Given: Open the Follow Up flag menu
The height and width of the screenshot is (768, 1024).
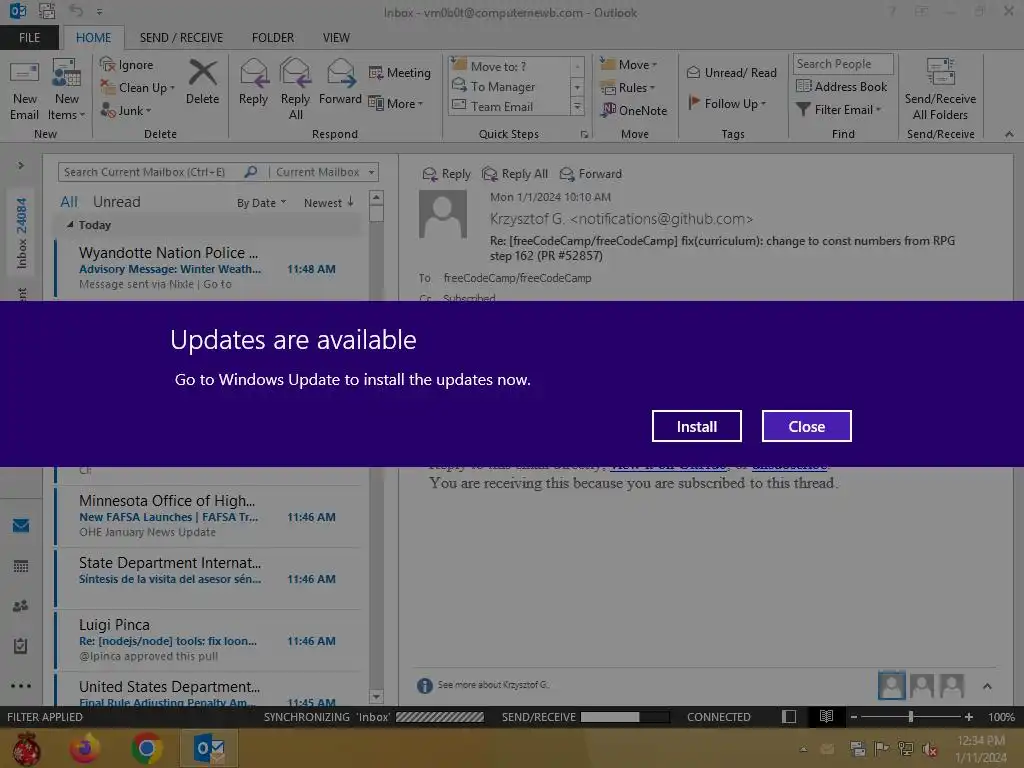Looking at the screenshot, I should [x=727, y=103].
